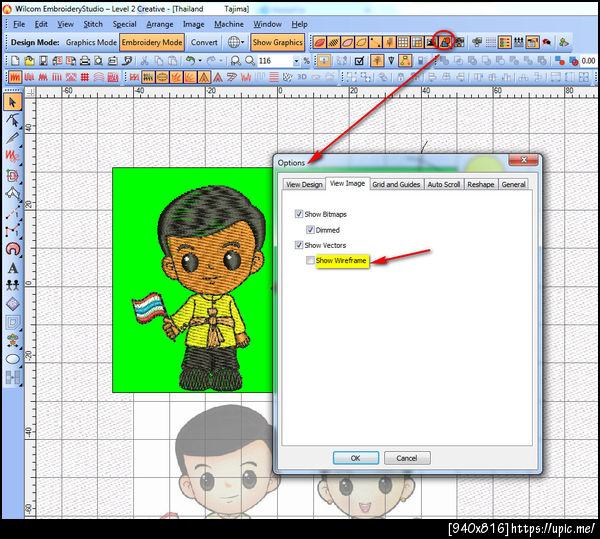This screenshot has height=539, width=600.
Task: Click the zoom factor field showing 116
Action: (x=275, y=61)
